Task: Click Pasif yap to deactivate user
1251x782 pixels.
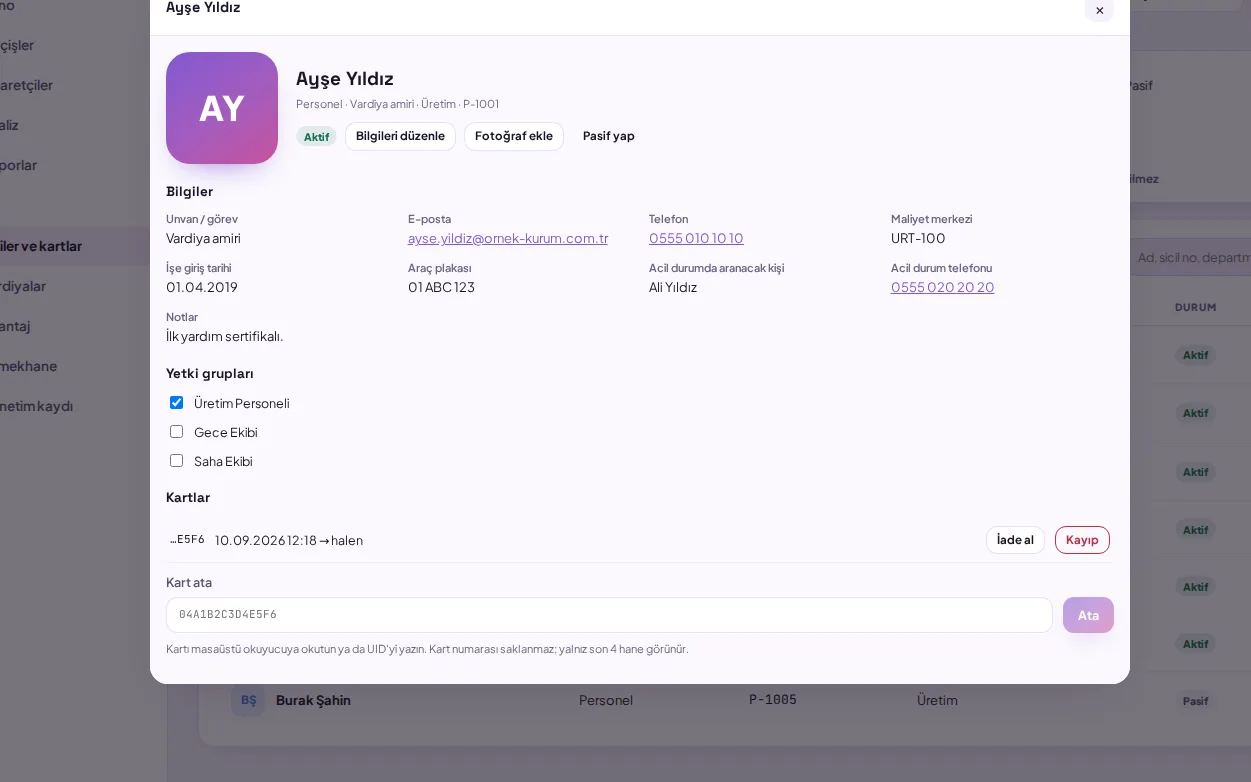Action: (608, 136)
